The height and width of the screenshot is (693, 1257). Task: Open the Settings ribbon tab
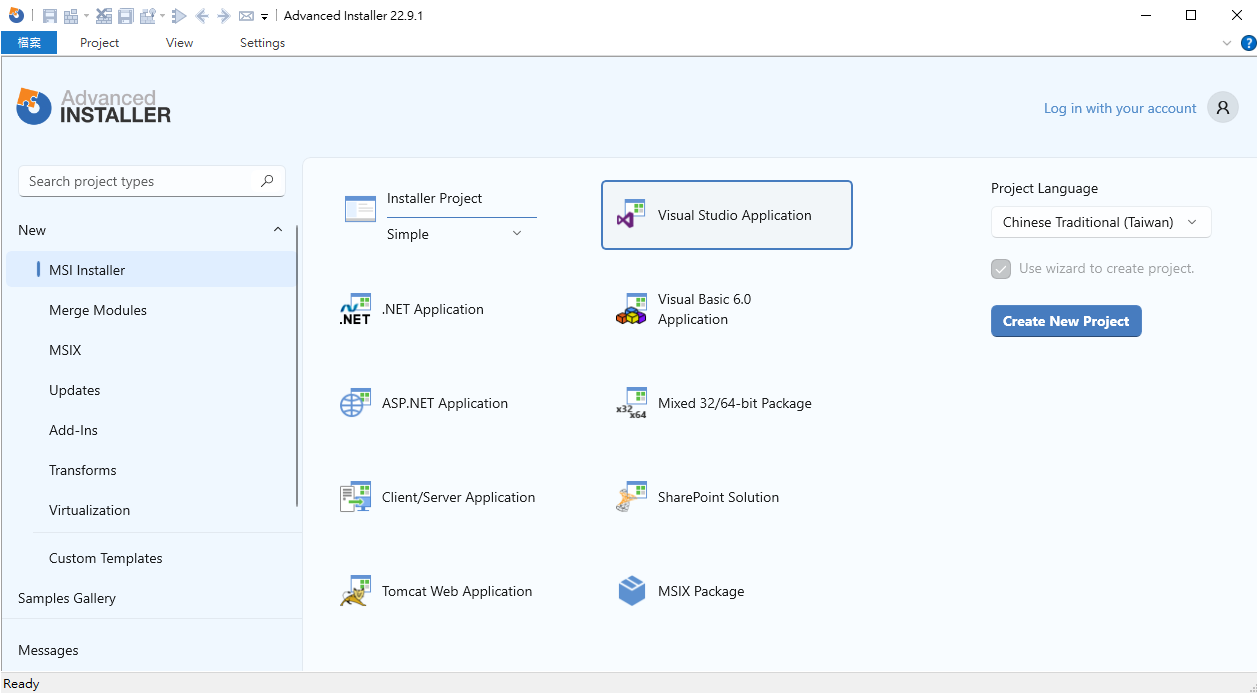point(262,43)
